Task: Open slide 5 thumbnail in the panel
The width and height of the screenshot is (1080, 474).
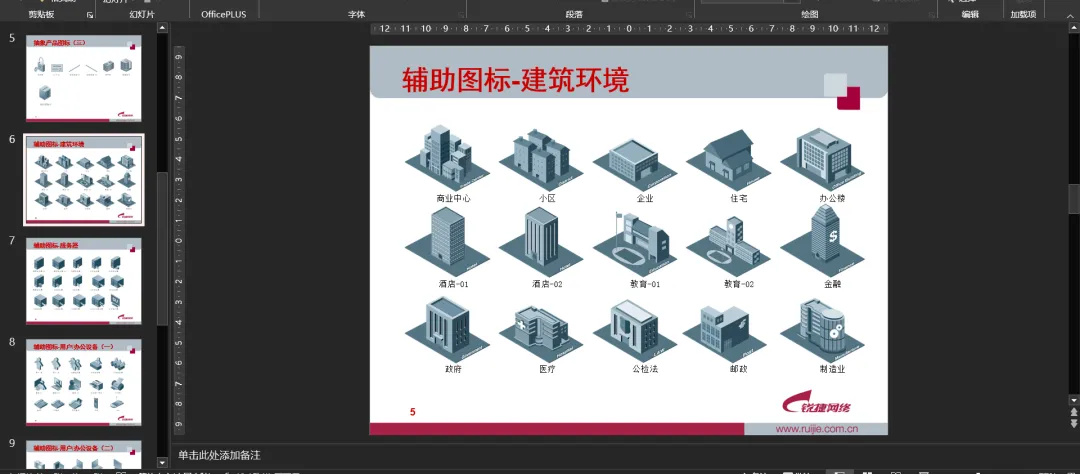Action: pos(83,79)
